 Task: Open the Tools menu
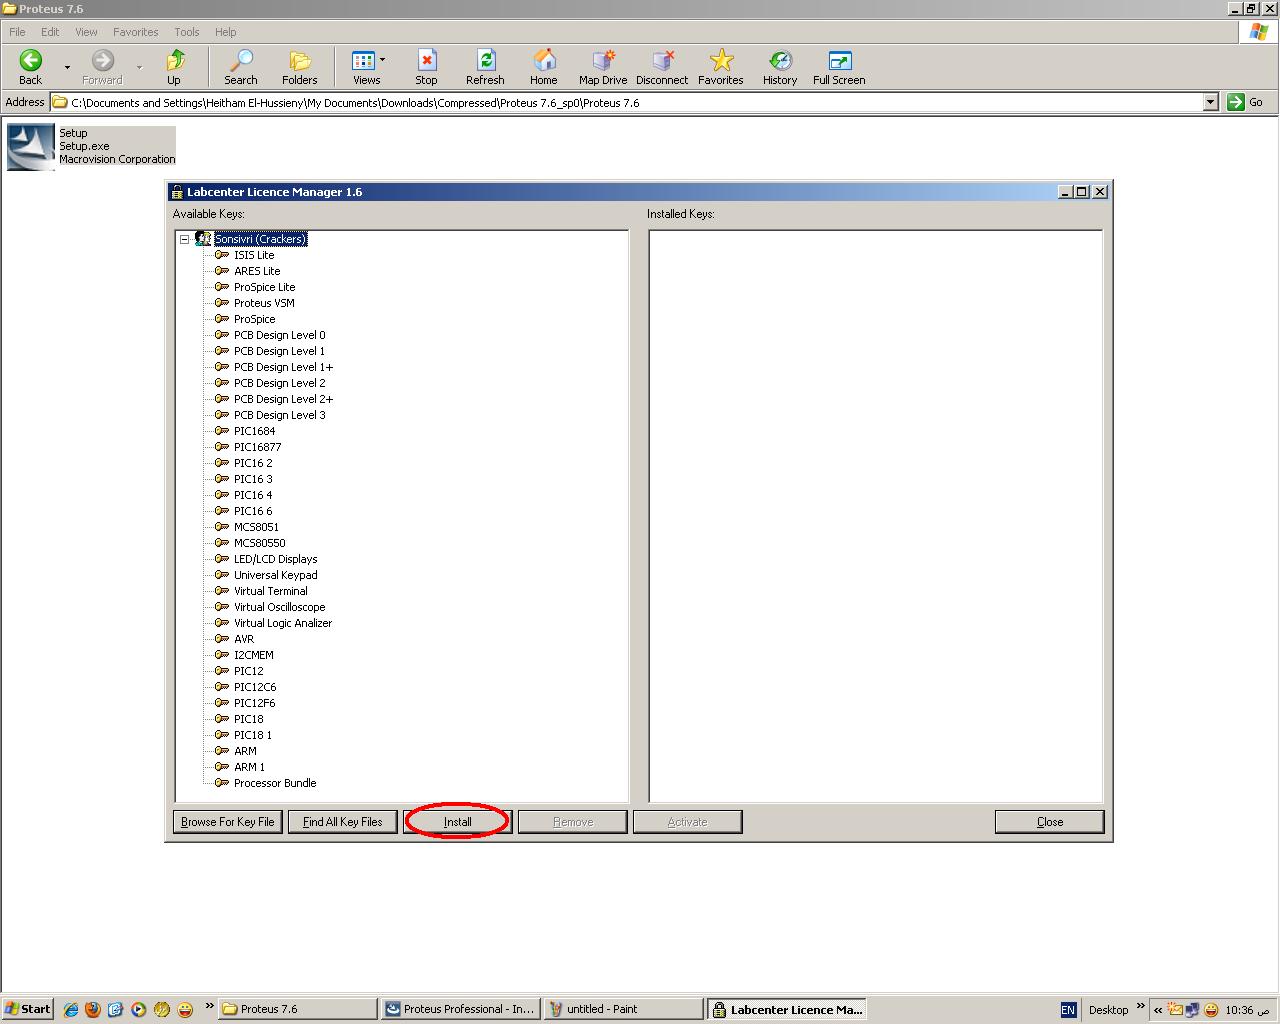[x=187, y=32]
